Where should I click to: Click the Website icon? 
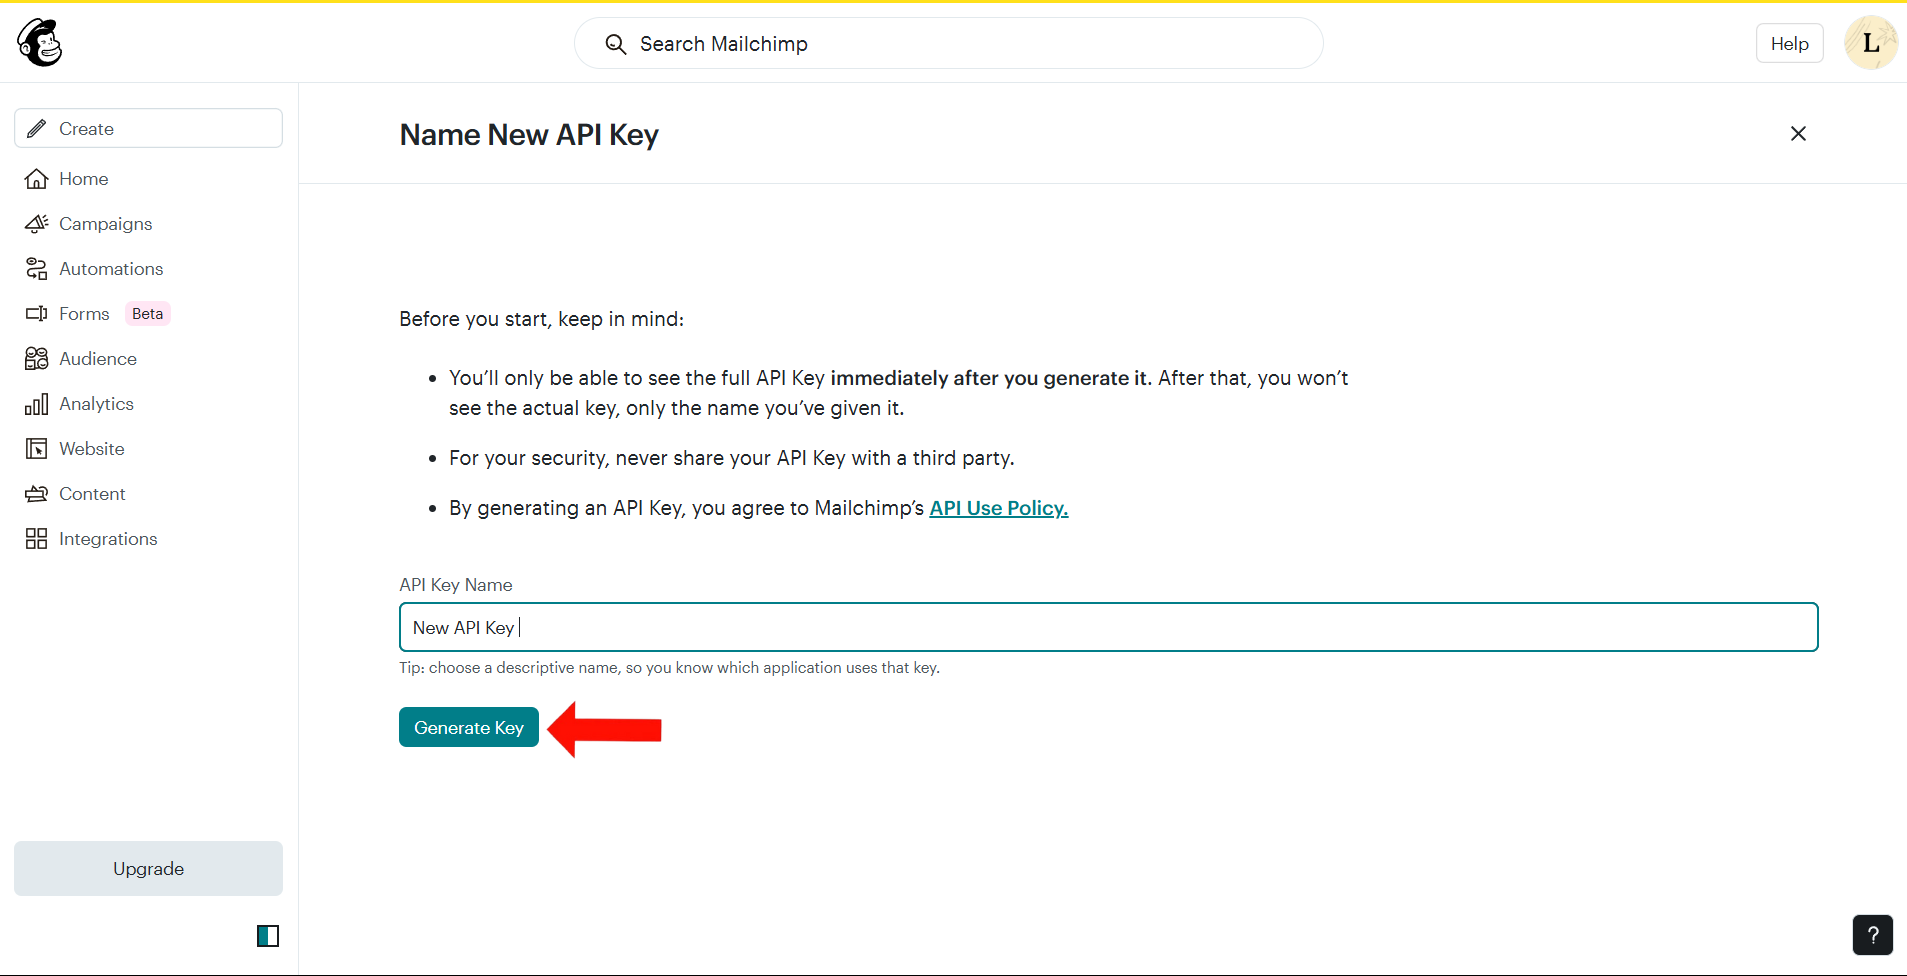pos(37,449)
